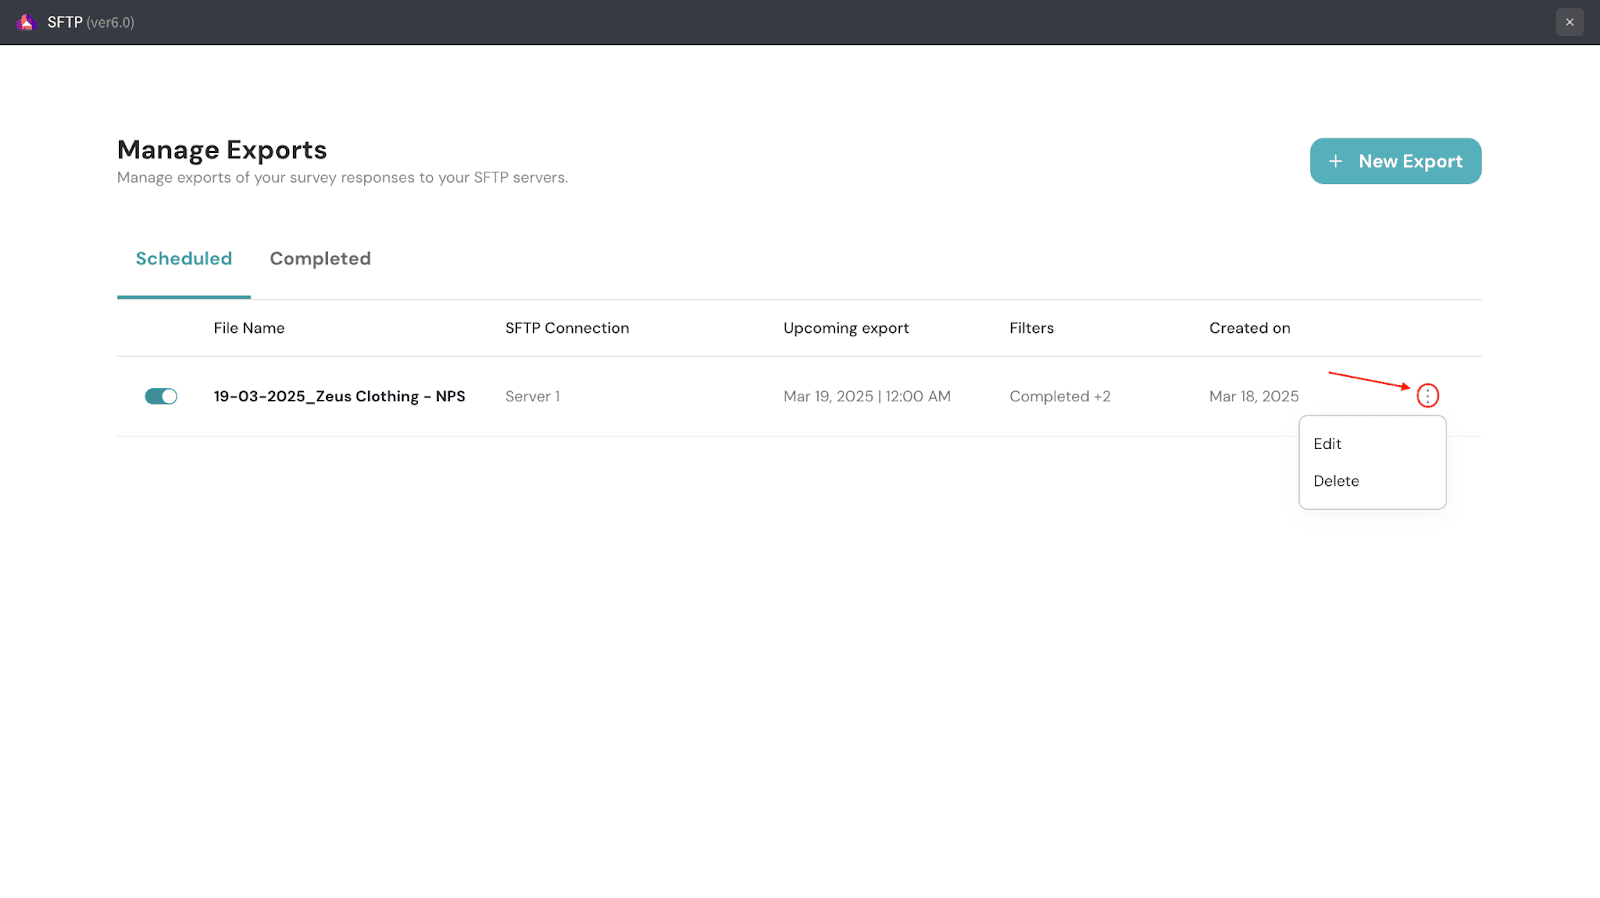The image size is (1600, 898).
Task: Select Edit from the context menu
Action: [1327, 444]
